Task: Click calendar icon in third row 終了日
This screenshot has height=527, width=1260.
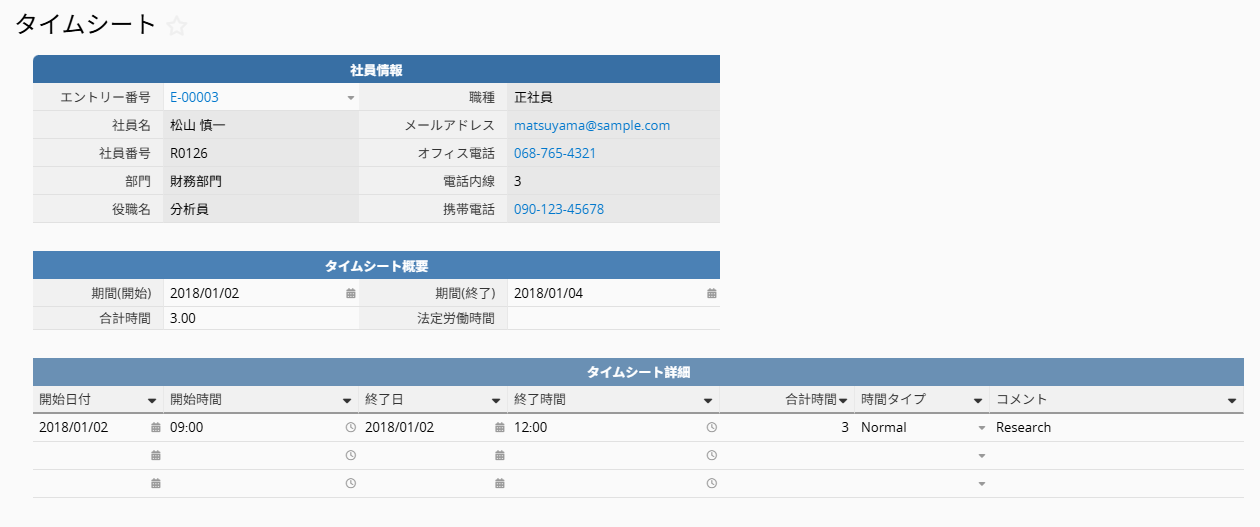Action: (x=499, y=484)
